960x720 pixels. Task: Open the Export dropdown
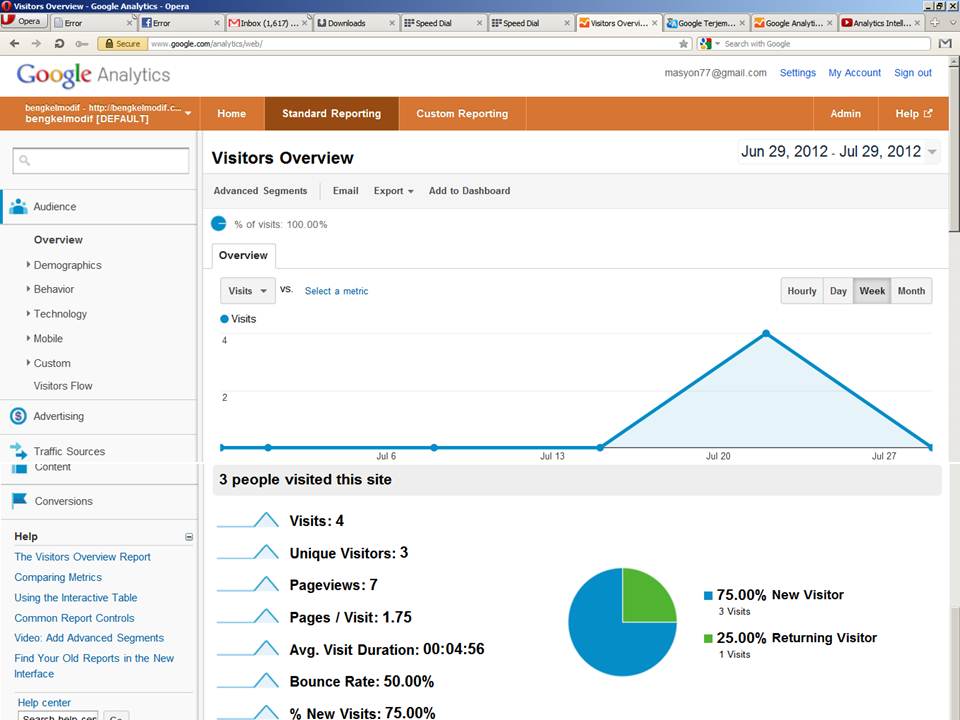click(394, 190)
